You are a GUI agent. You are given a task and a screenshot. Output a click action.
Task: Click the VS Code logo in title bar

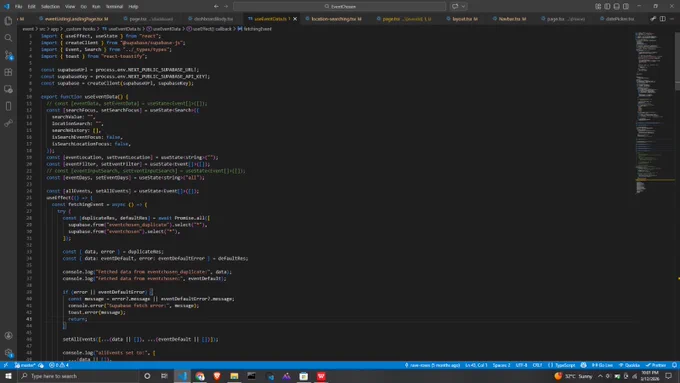click(x=7, y=7)
